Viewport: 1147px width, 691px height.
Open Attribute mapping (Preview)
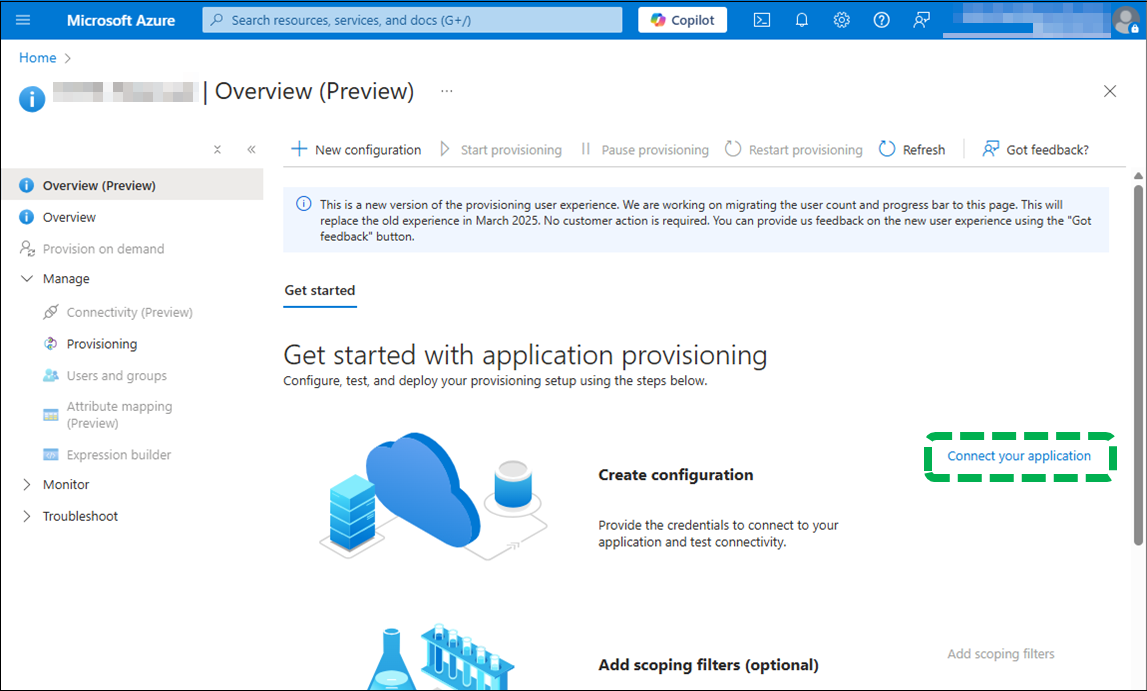(117, 414)
